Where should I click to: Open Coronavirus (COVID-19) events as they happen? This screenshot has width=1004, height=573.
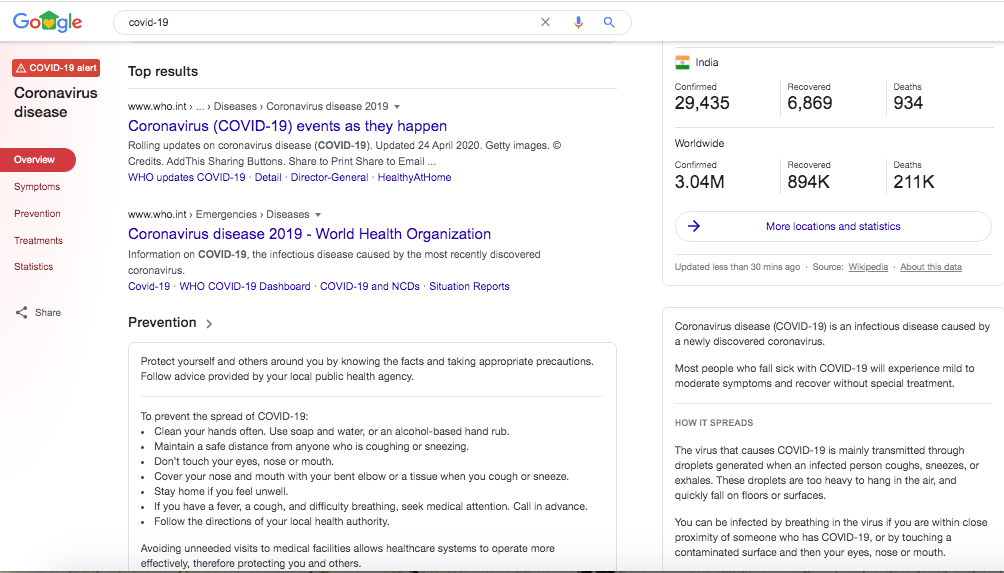point(287,126)
